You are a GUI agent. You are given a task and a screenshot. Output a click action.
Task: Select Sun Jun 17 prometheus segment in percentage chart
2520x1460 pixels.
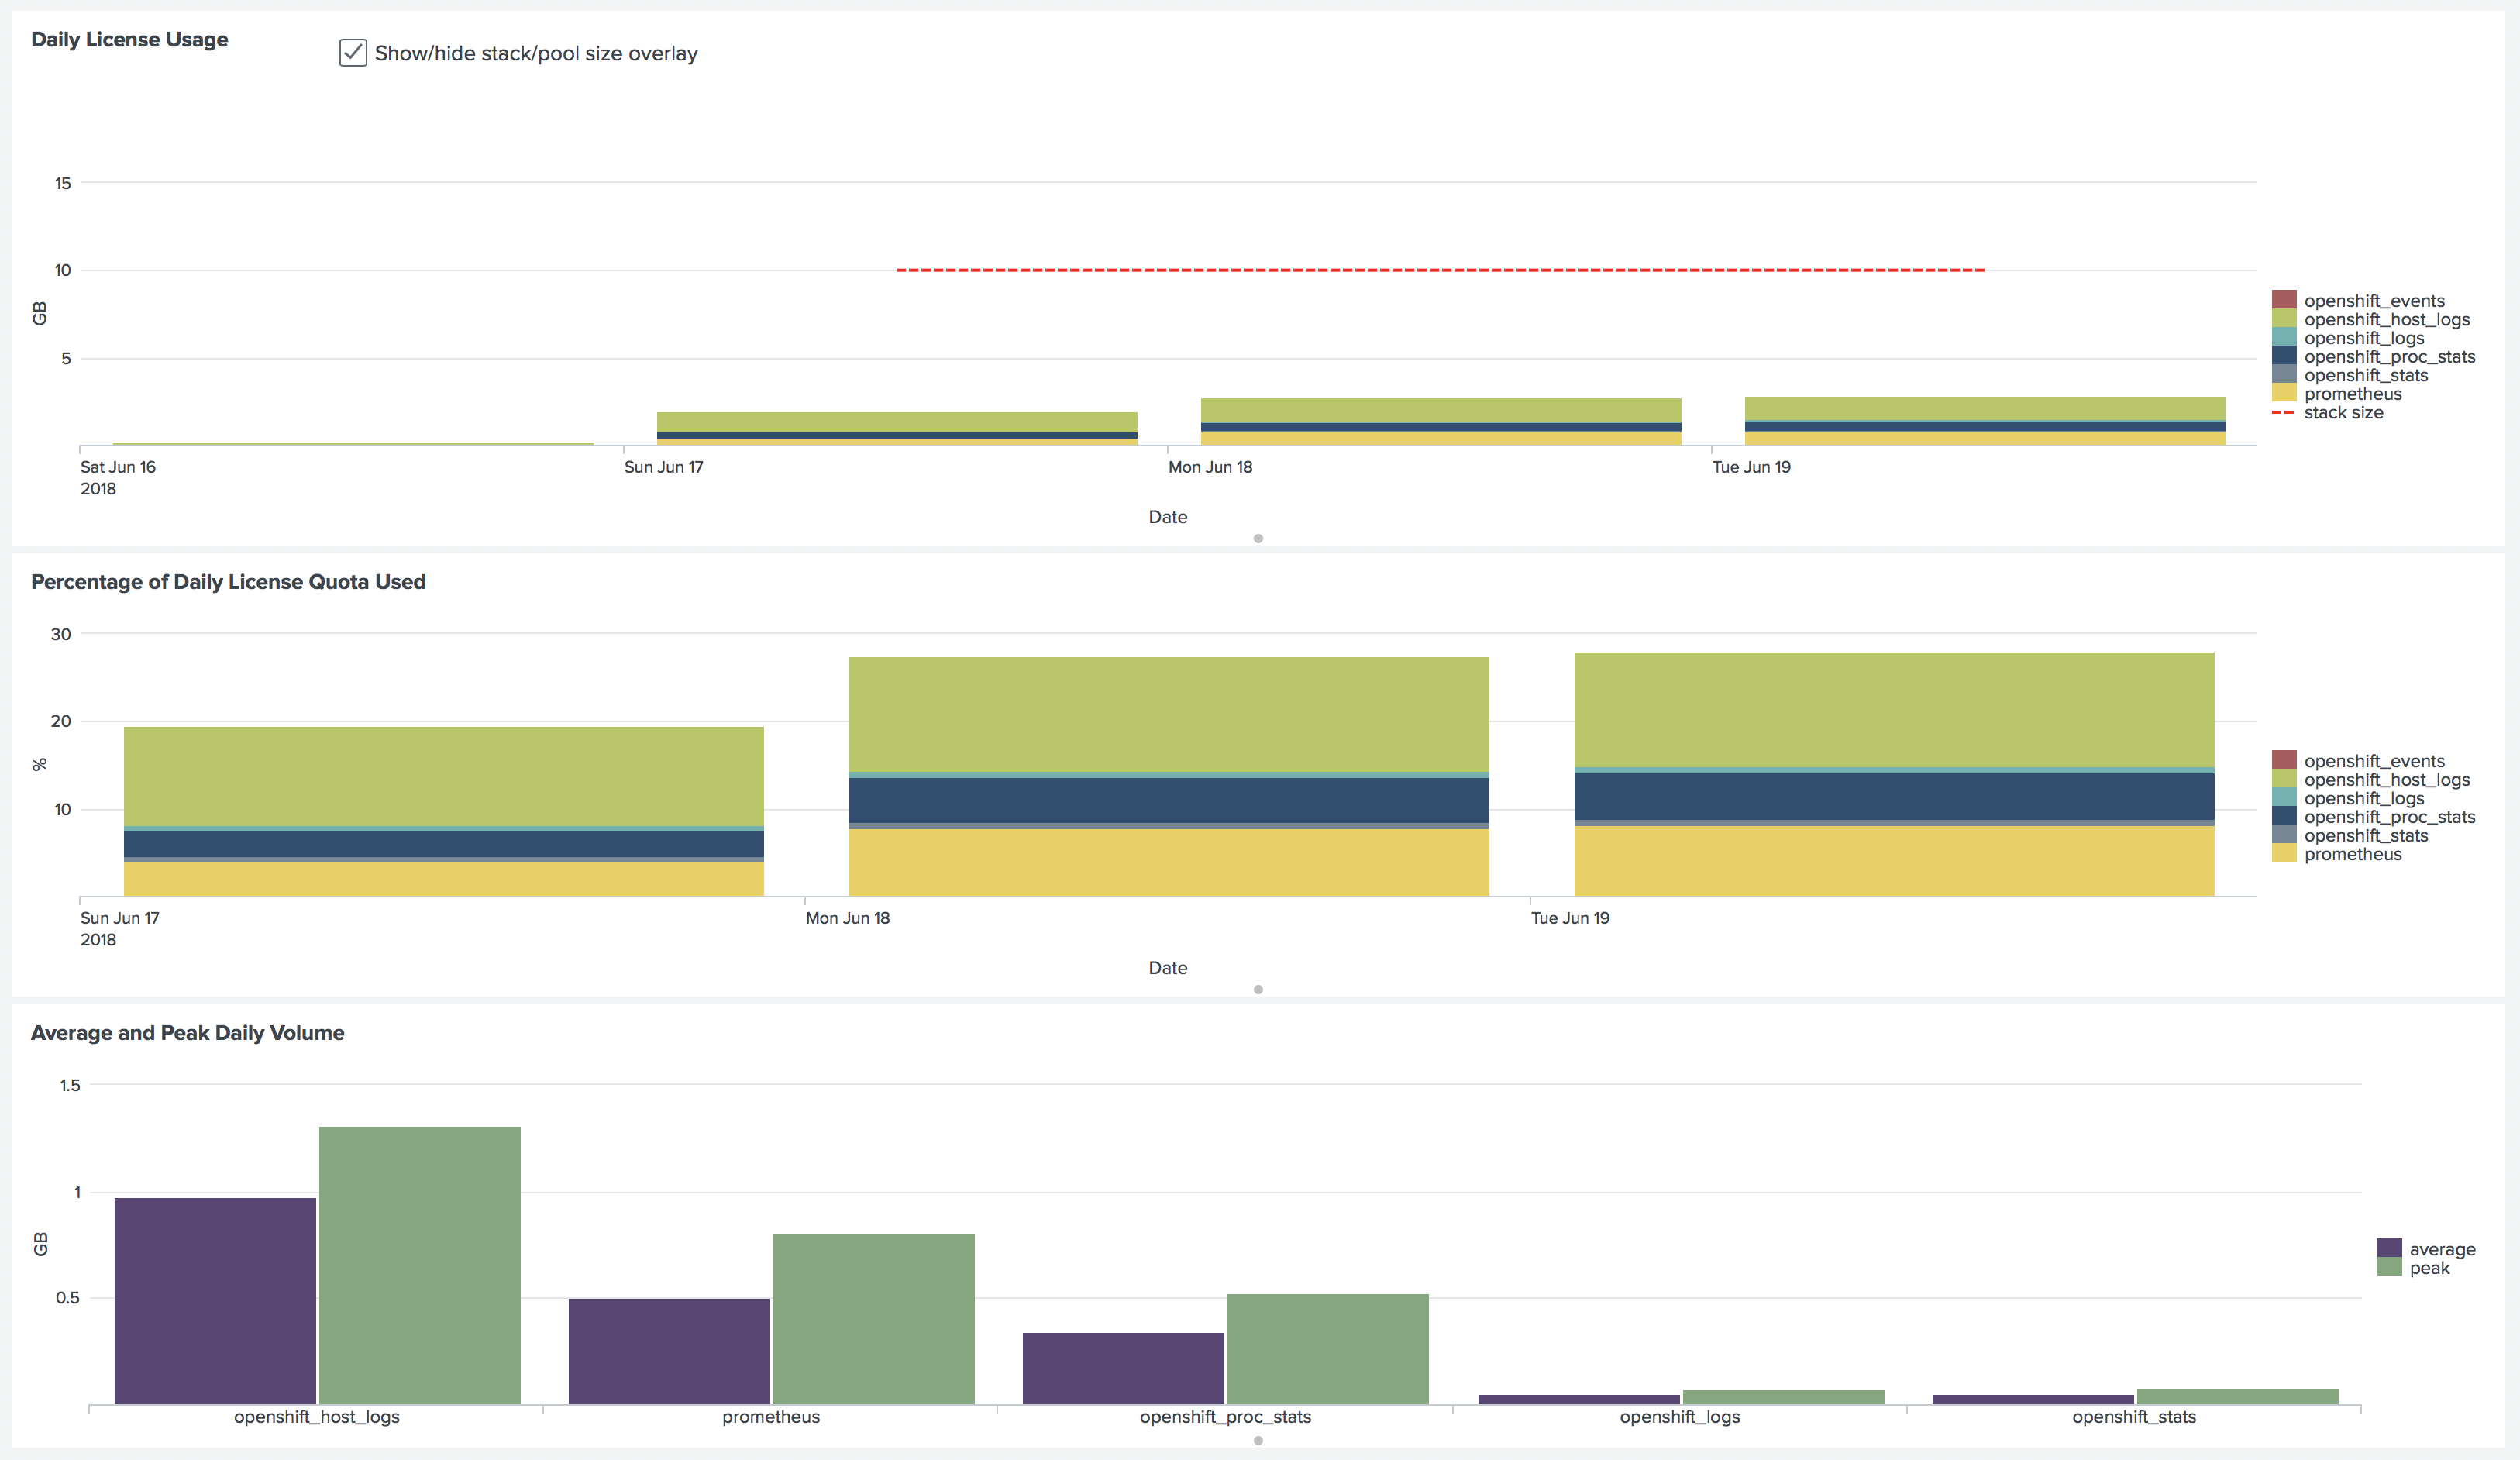point(444,879)
